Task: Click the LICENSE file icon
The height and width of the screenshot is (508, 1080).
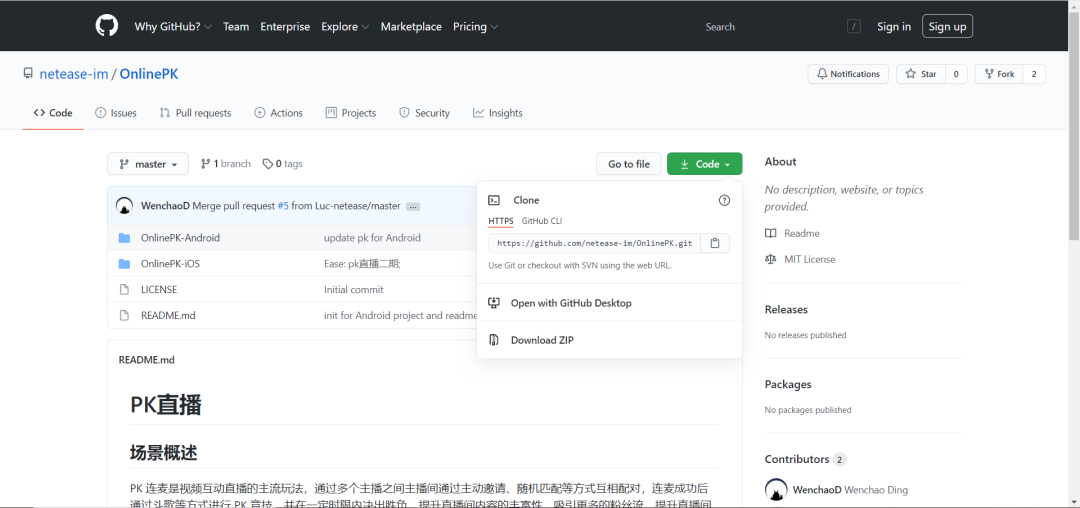Action: point(124,289)
